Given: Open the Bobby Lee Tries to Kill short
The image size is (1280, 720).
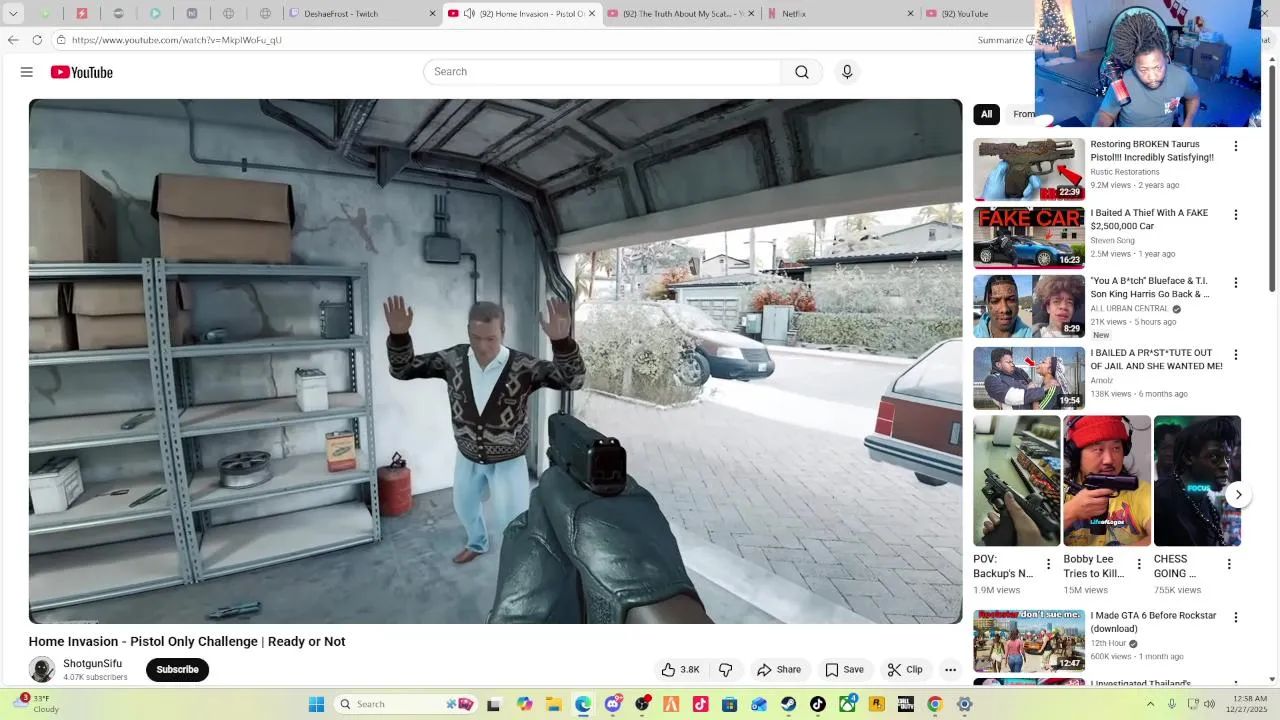Looking at the screenshot, I should [x=1107, y=481].
